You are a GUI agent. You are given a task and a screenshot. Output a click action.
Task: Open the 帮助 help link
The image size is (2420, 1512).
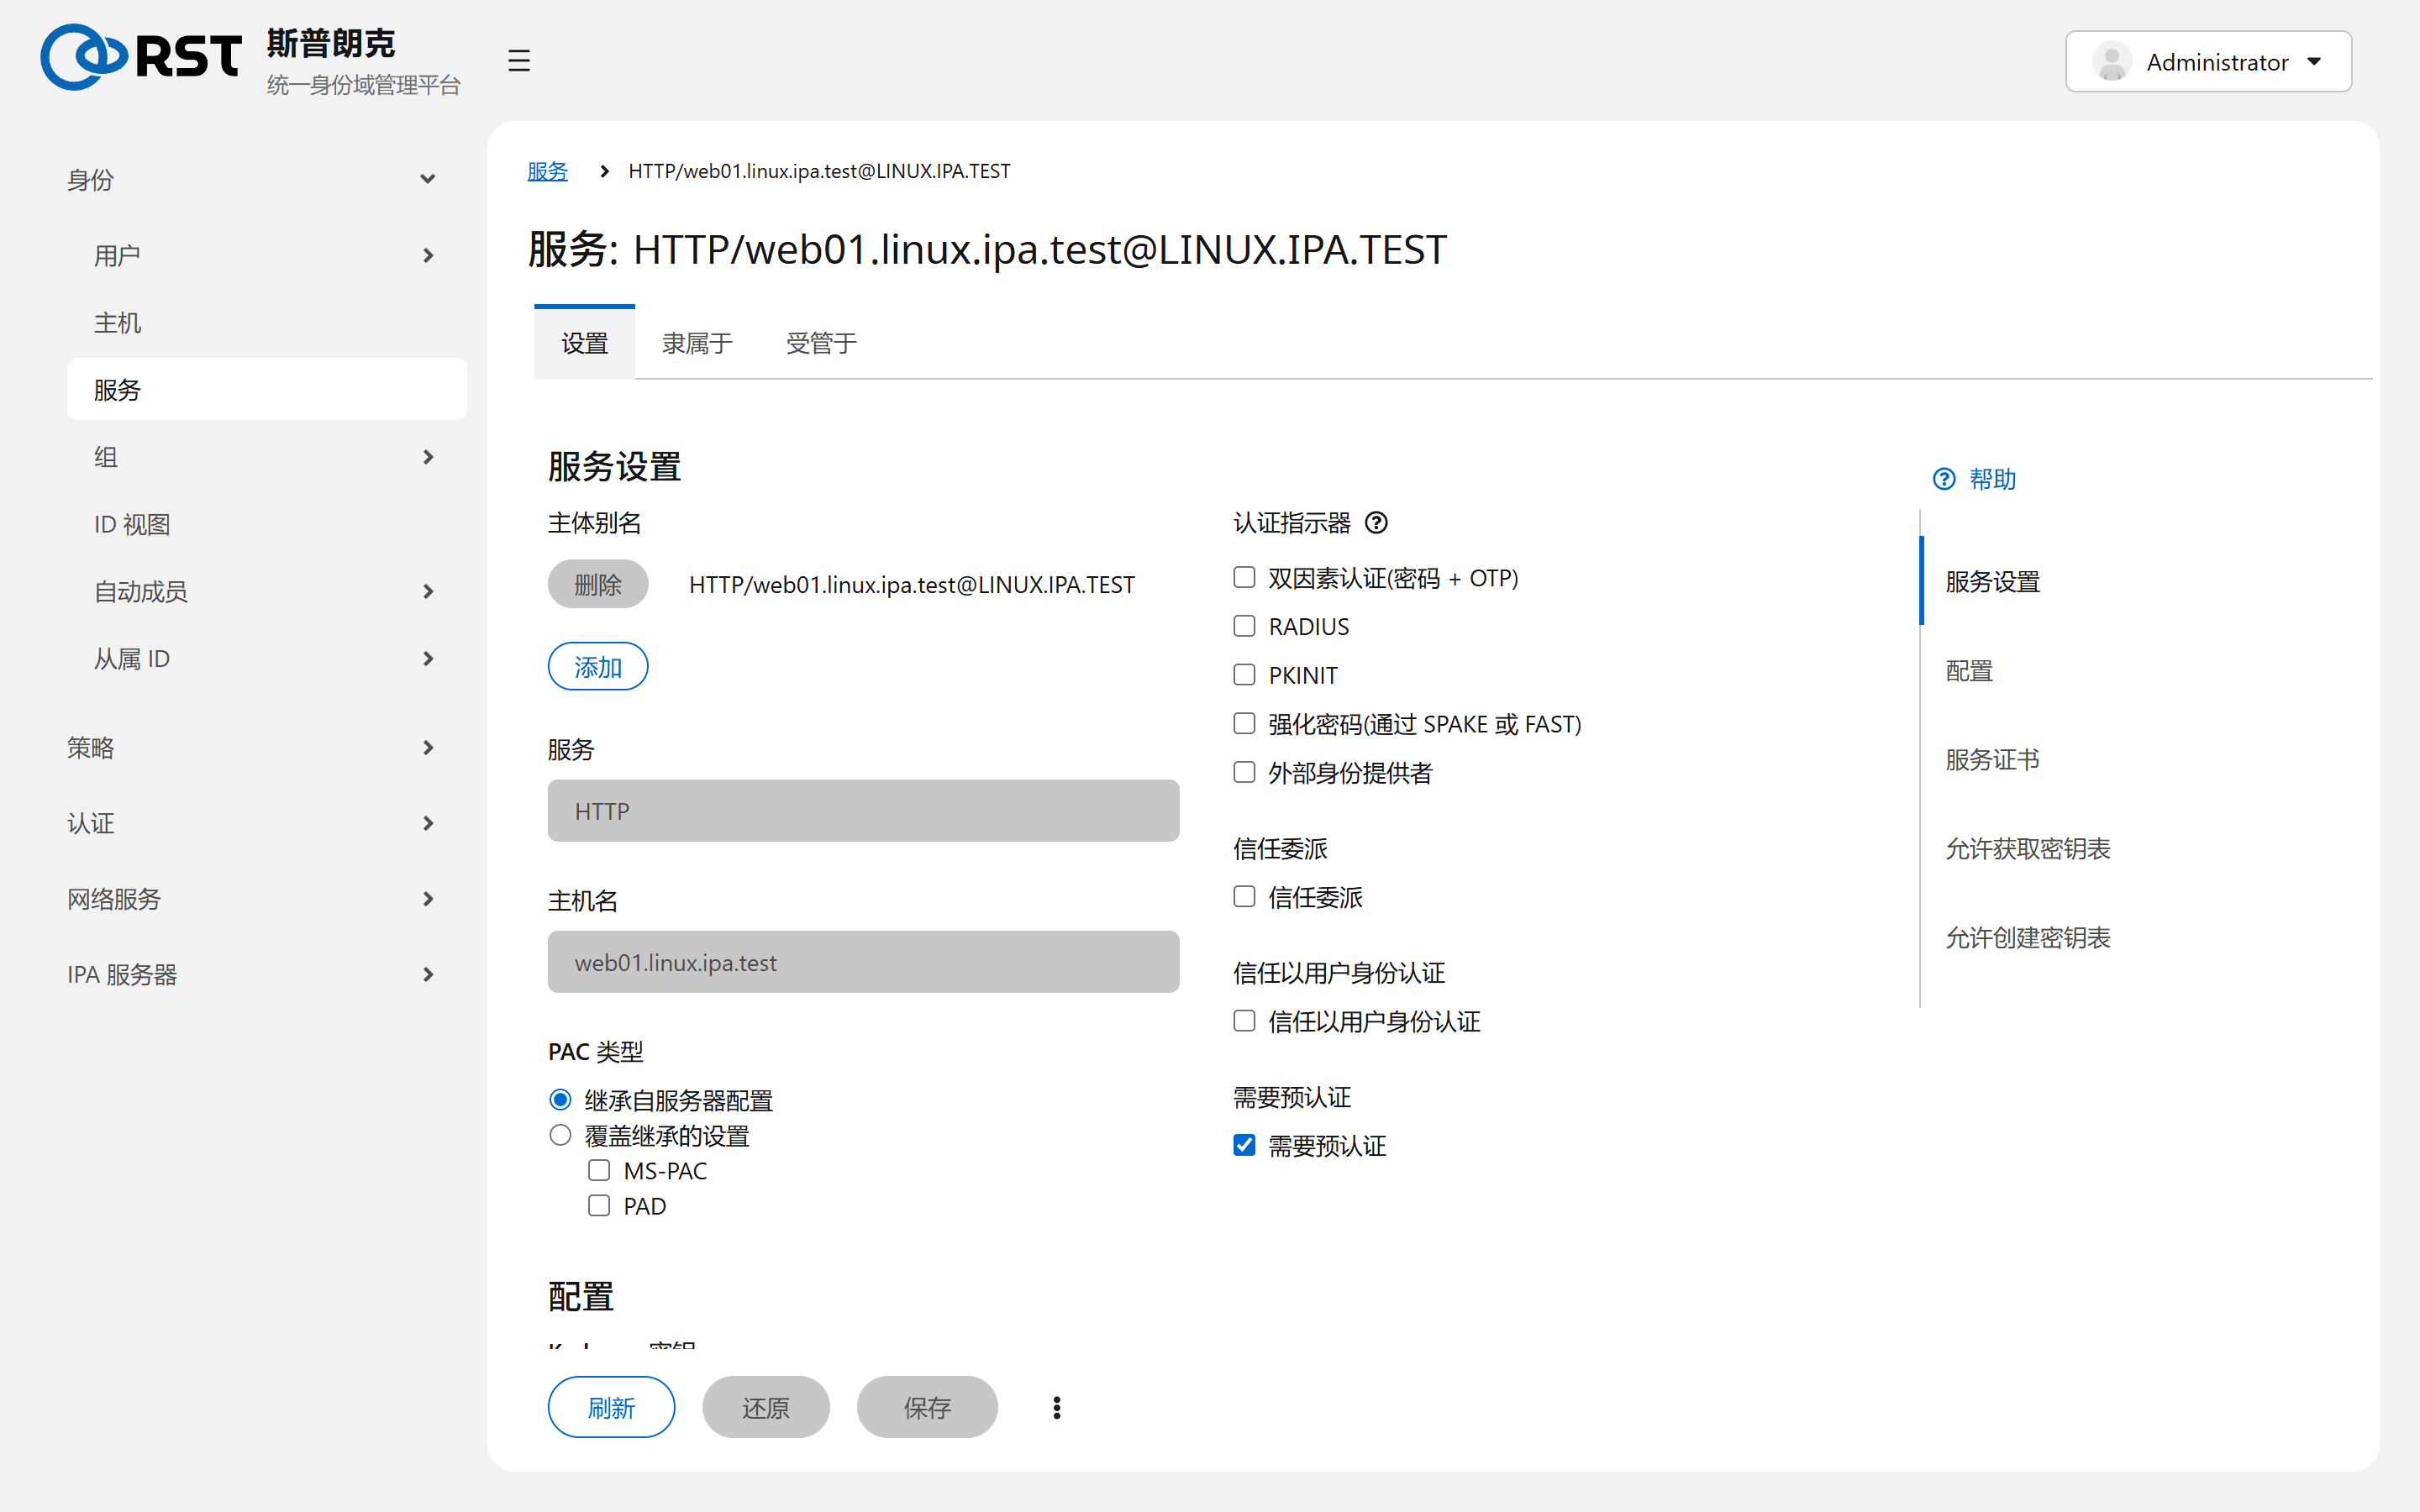[x=1974, y=479]
